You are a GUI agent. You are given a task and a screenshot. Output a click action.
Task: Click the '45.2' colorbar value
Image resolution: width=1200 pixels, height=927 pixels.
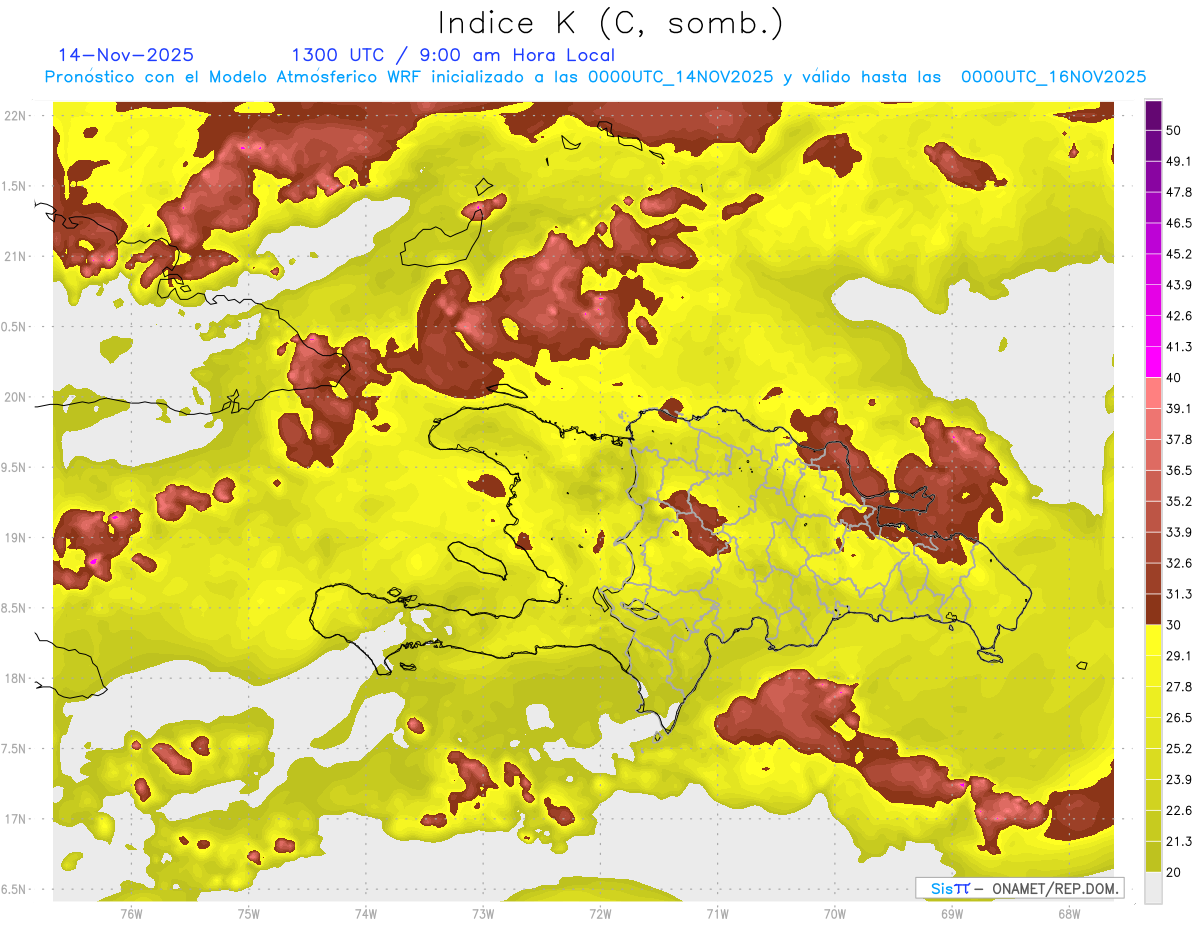coord(1178,254)
